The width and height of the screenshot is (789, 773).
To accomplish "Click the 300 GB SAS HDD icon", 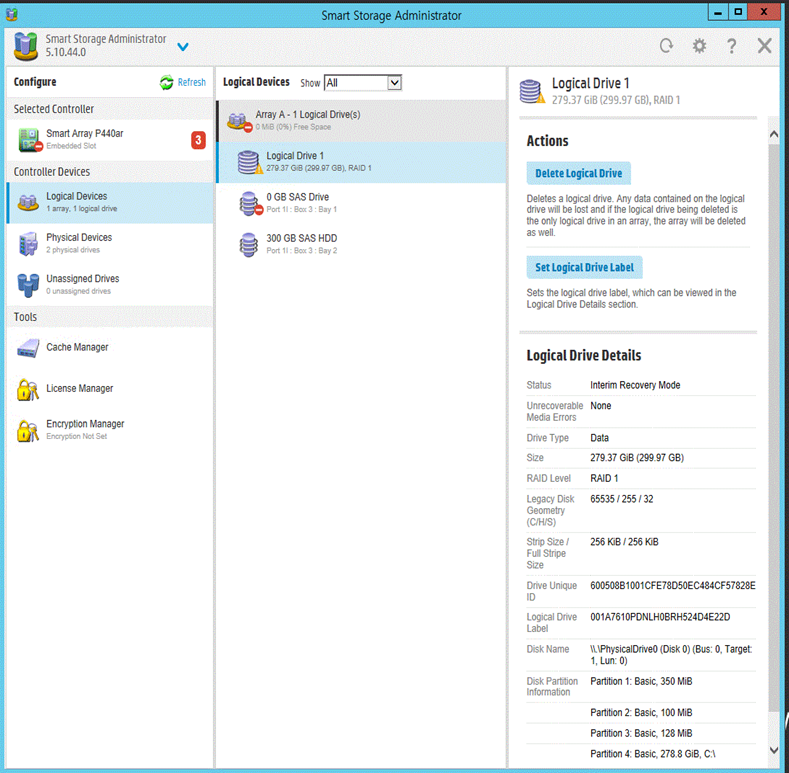I will [x=249, y=245].
